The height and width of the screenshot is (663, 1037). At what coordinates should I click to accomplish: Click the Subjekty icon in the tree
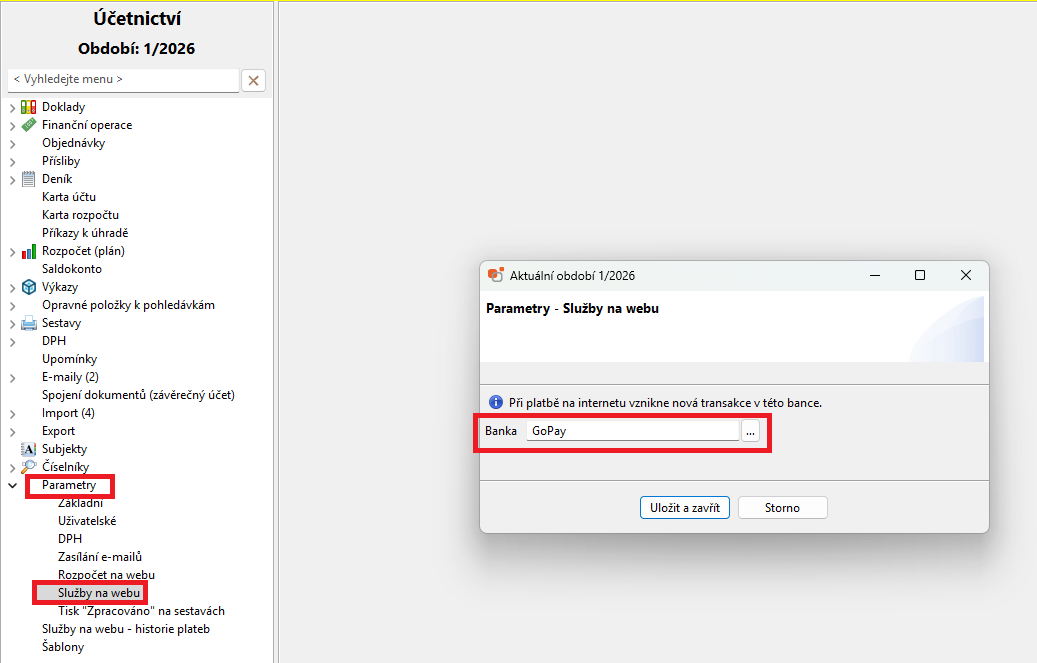(29, 449)
